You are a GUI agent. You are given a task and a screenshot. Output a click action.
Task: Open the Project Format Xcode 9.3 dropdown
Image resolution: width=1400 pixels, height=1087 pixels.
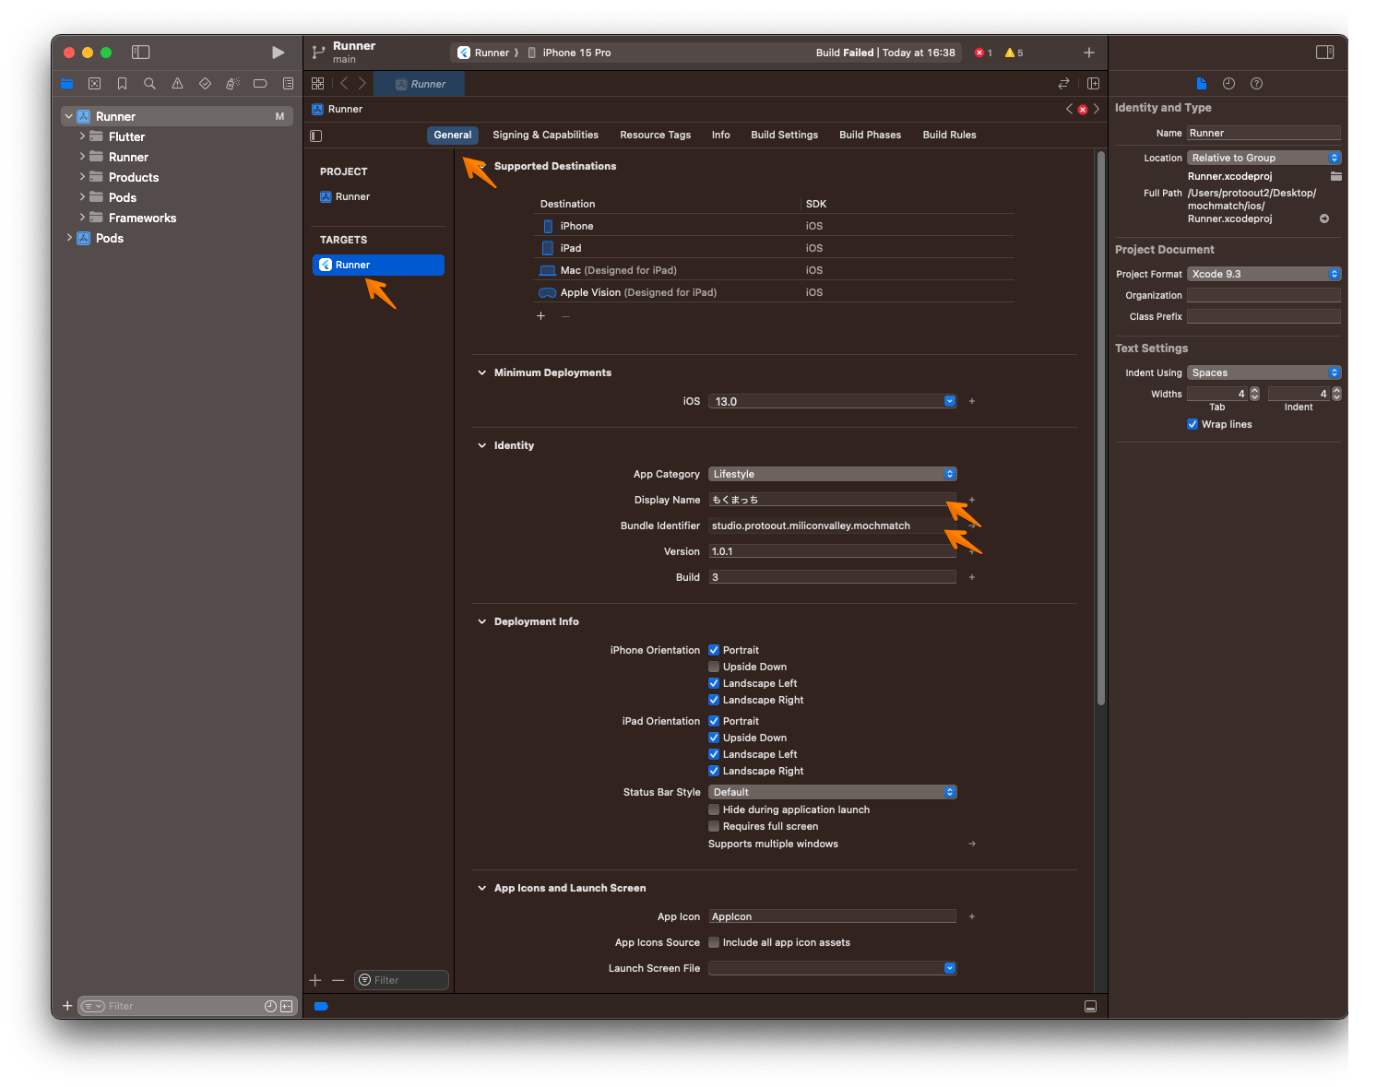coord(1264,274)
